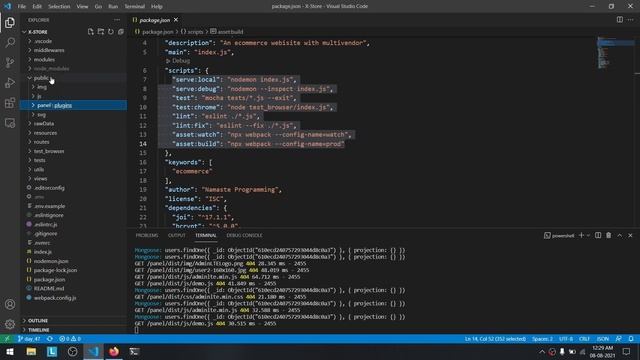This screenshot has height=360, width=640.
Task: Open the Source Control view
Action: (x=10, y=62)
